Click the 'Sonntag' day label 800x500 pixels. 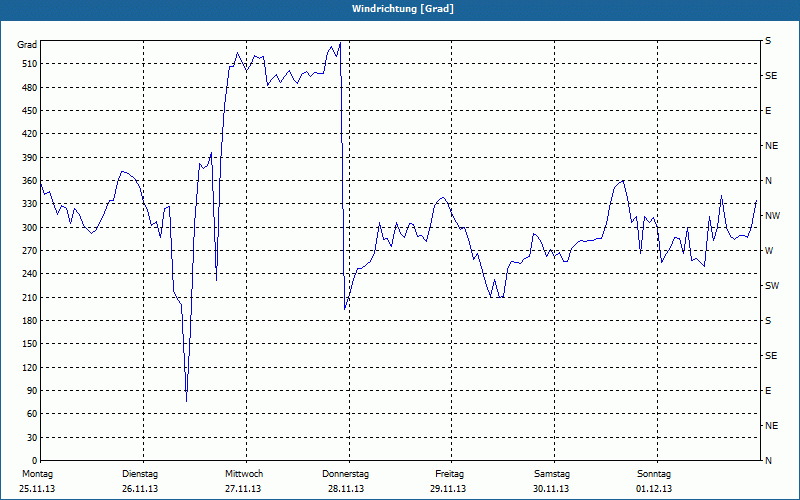(x=654, y=474)
